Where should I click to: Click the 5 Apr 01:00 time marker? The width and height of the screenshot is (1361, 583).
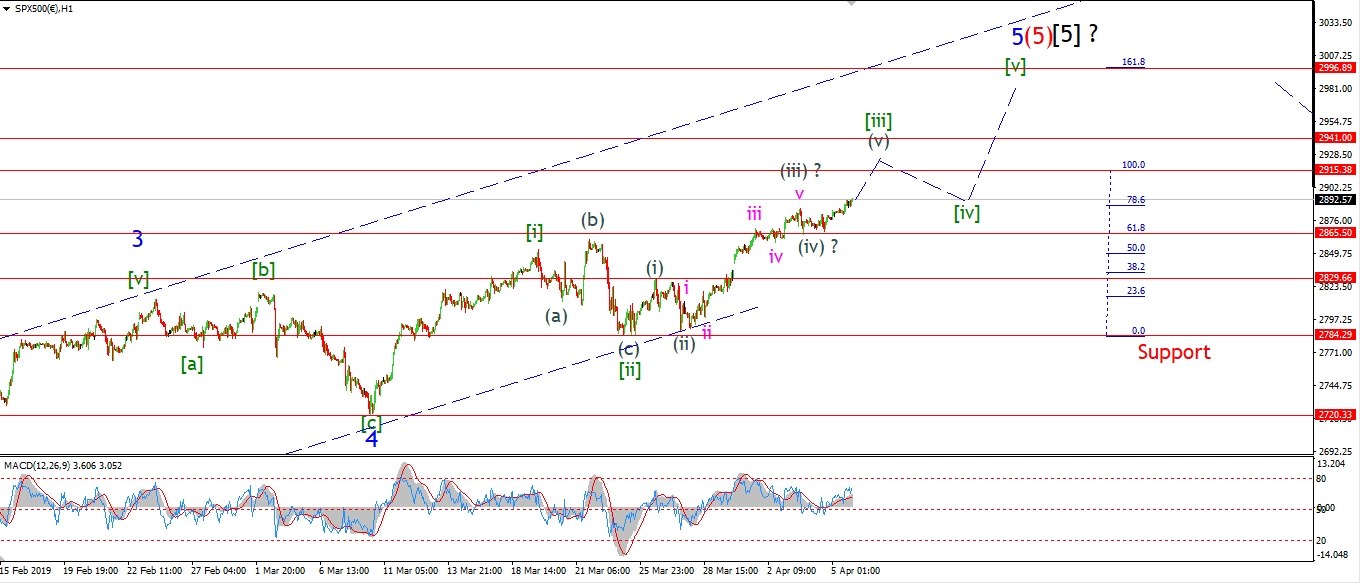click(856, 571)
